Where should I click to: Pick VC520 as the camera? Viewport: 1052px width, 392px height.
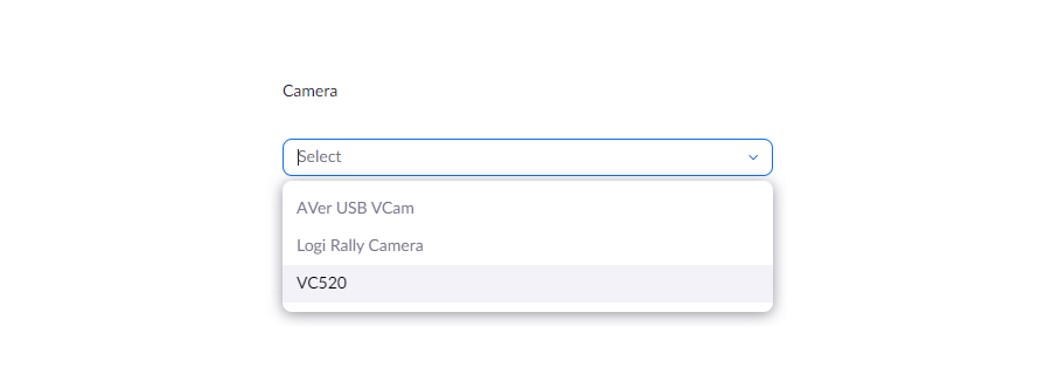point(527,283)
